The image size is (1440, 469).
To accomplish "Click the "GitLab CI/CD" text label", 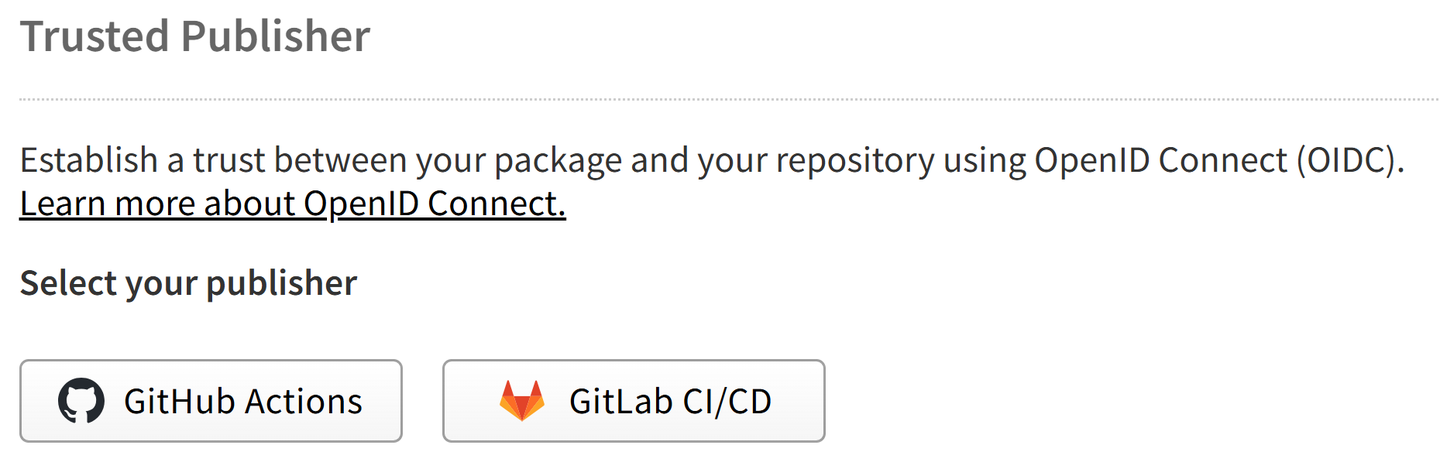I will (670, 401).
